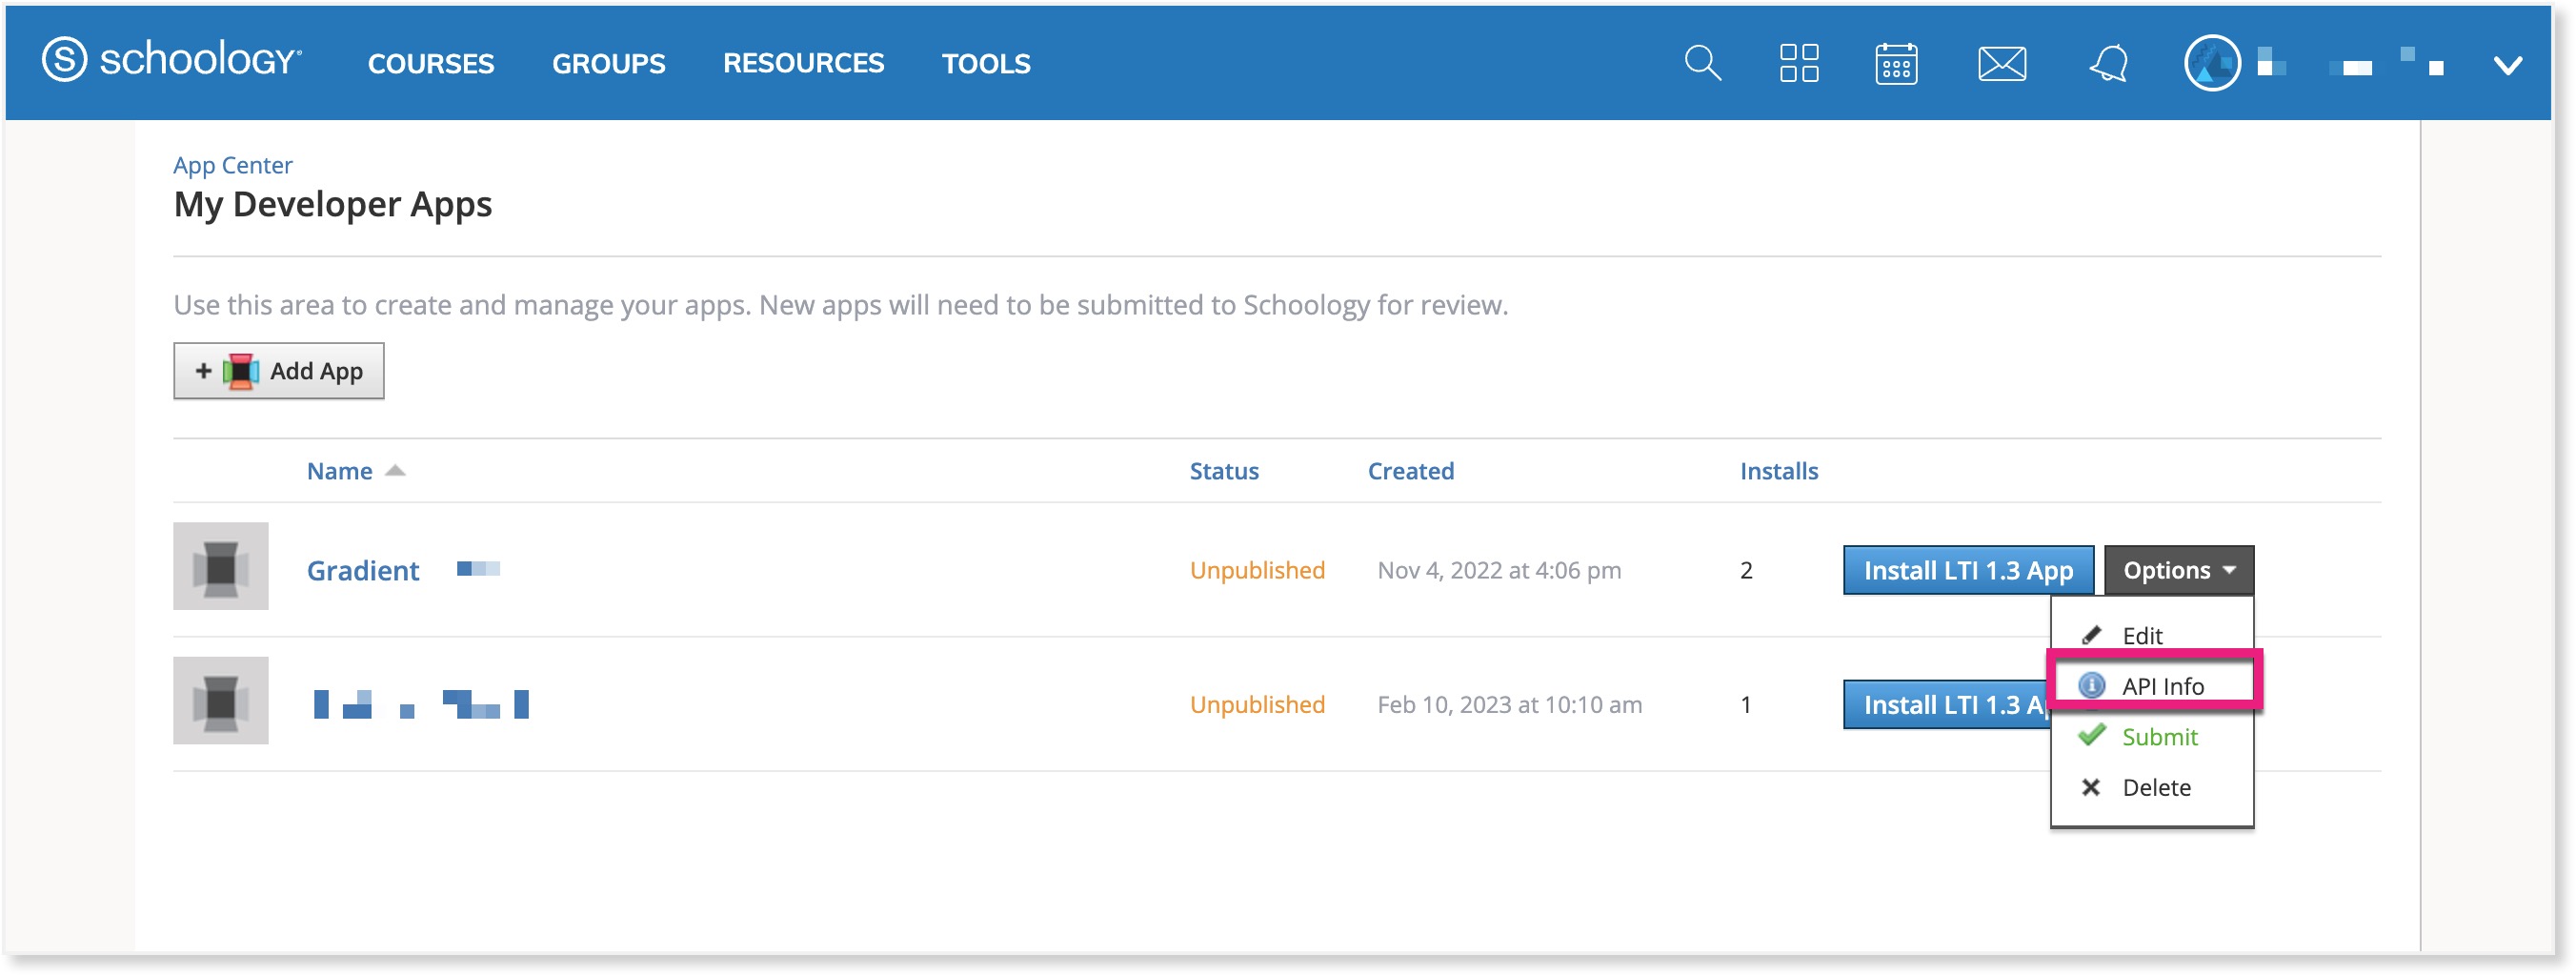Click the Unpublished status for Gradient
Screen dimensions: 2576x976
click(1256, 570)
